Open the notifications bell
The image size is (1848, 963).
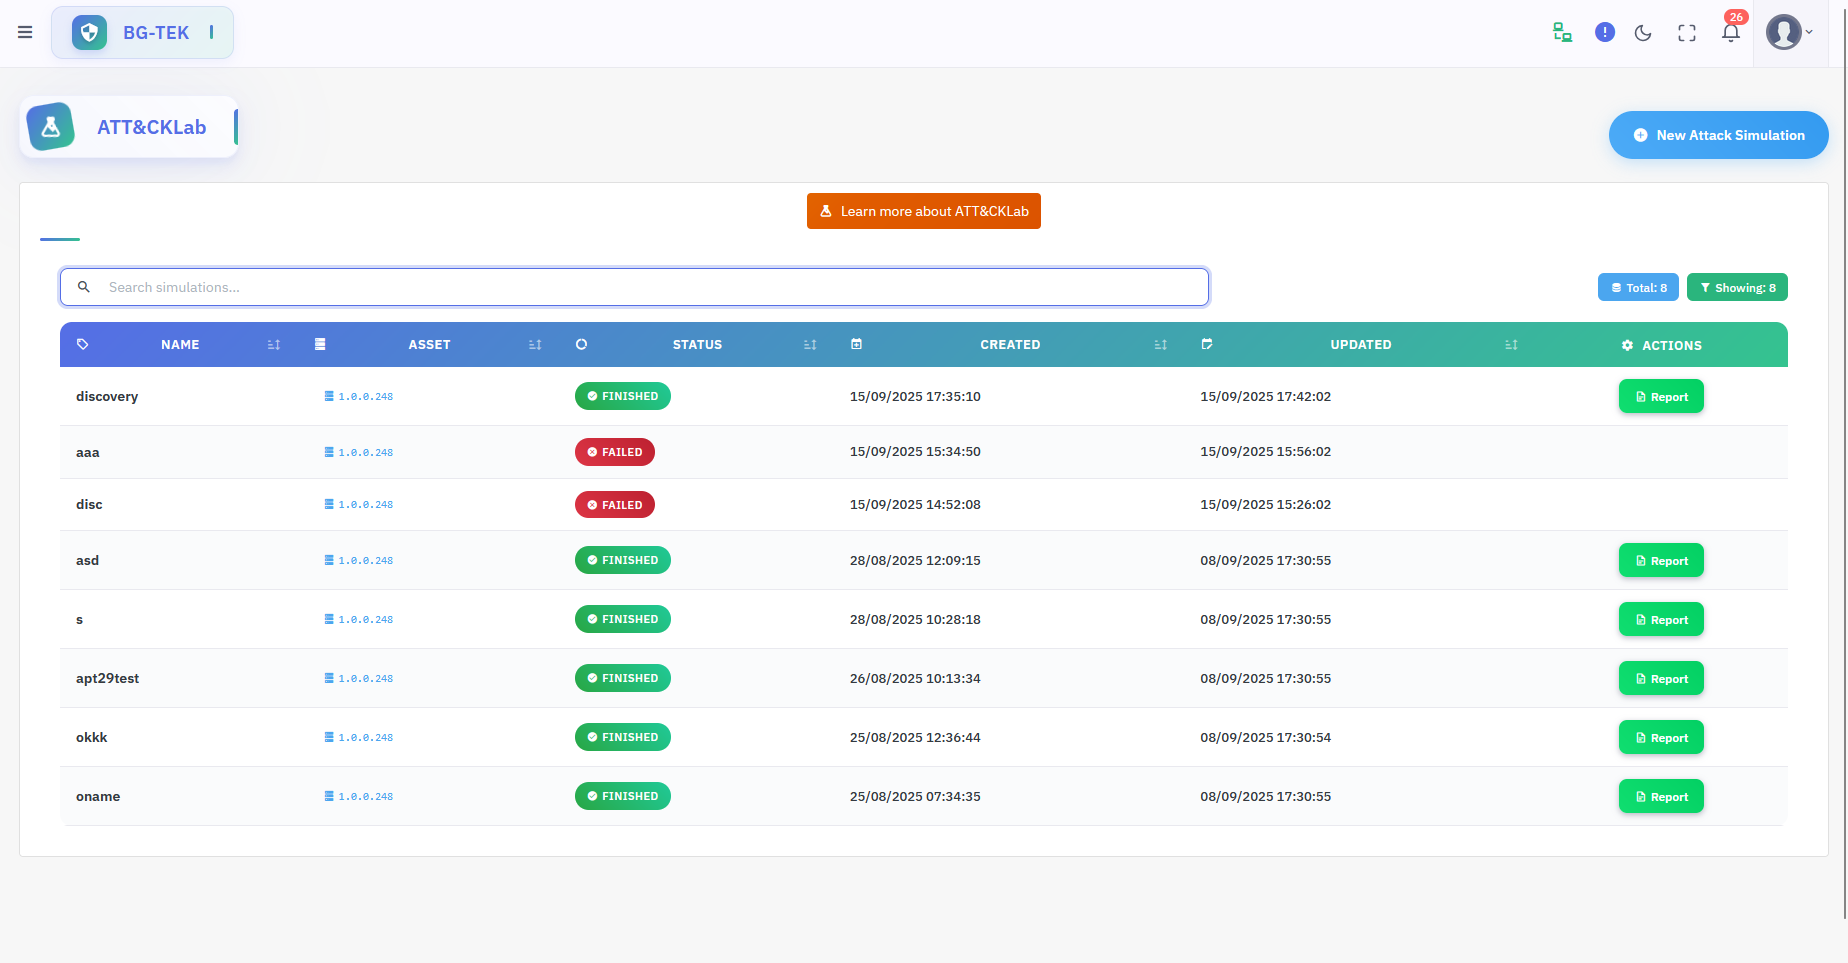click(x=1731, y=33)
